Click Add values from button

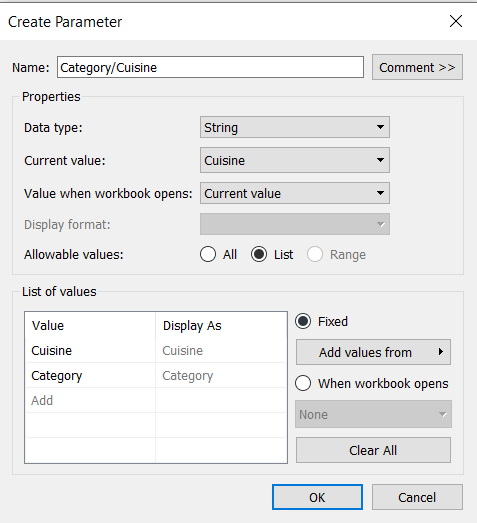click(x=373, y=352)
